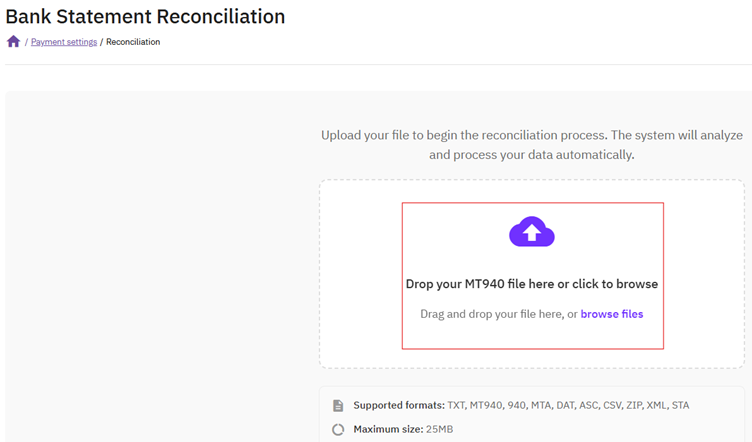Click the 'Supported formats' label

pos(399,406)
